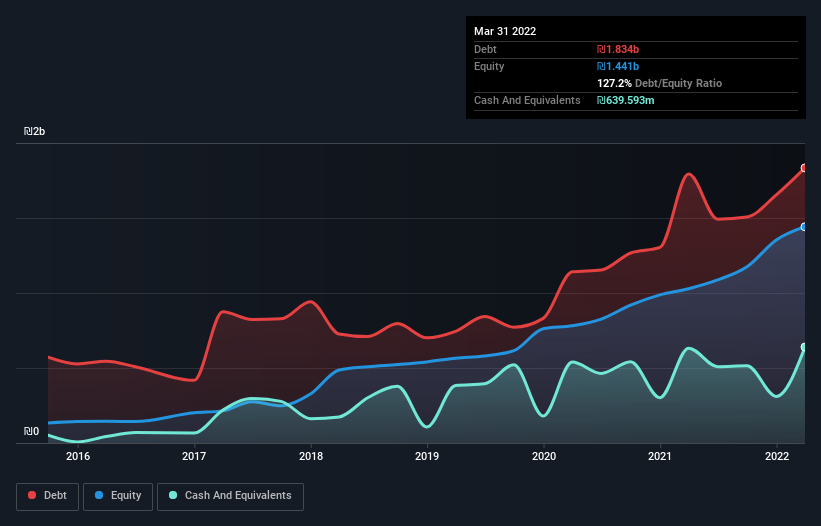The height and width of the screenshot is (526, 821).
Task: Click the 2021 x-axis label
Action: [660, 456]
